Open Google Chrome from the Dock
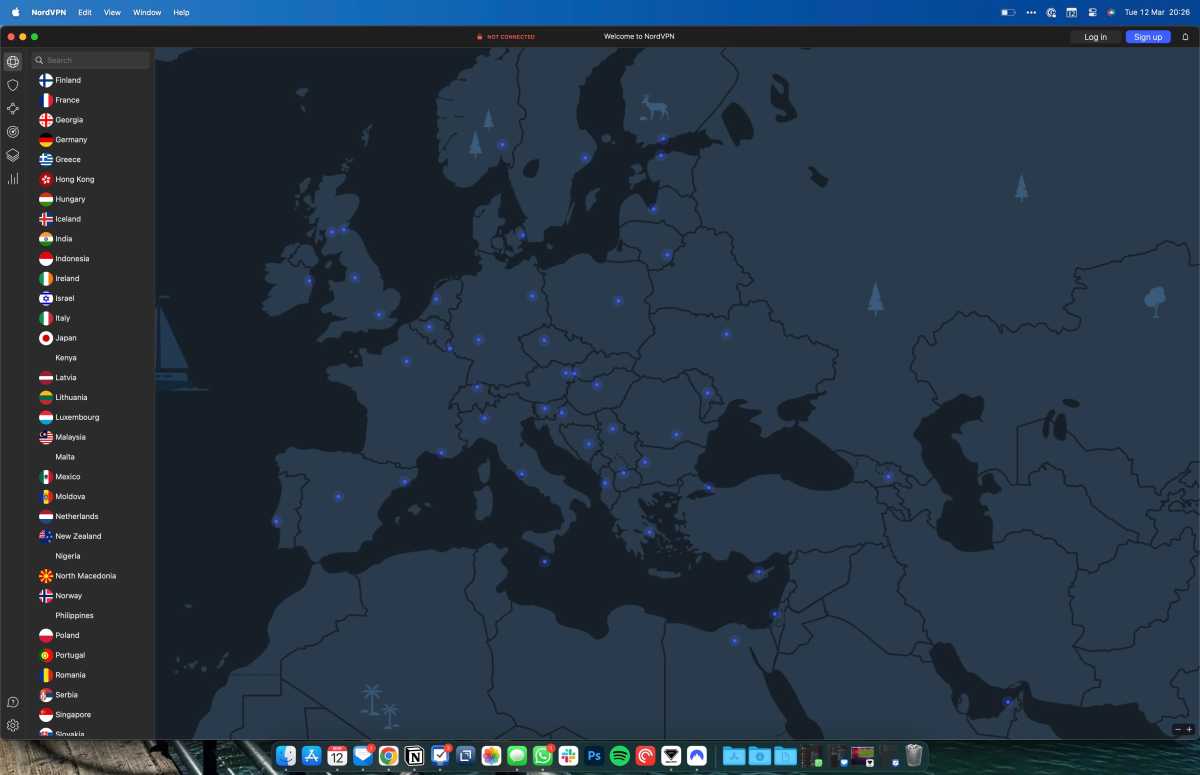The height and width of the screenshot is (775, 1200). [389, 755]
